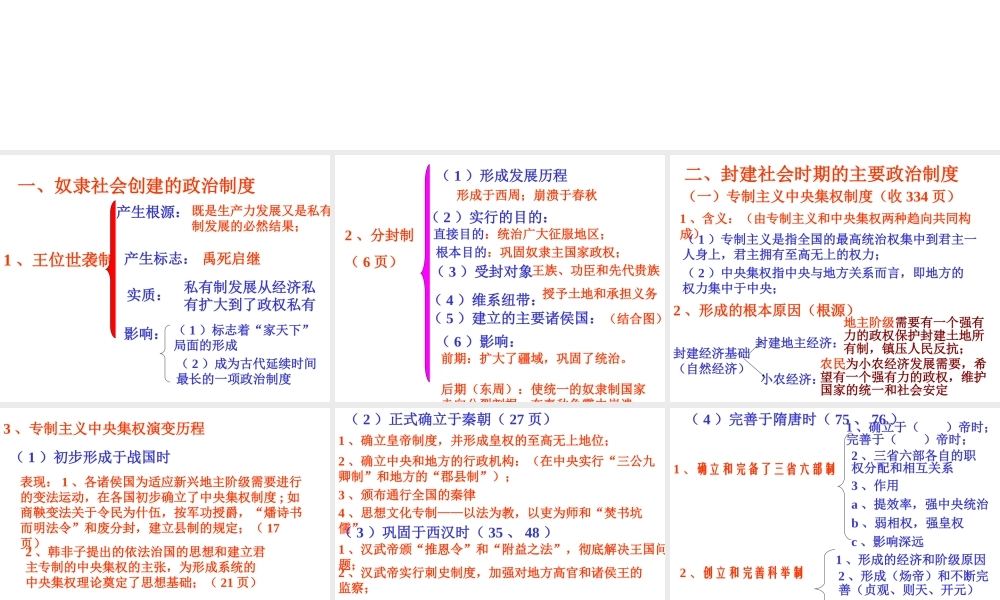Open the slide titled 一、奴隶社会创建的政治制度
This screenshot has height=600, width=1000.
click(x=165, y=278)
